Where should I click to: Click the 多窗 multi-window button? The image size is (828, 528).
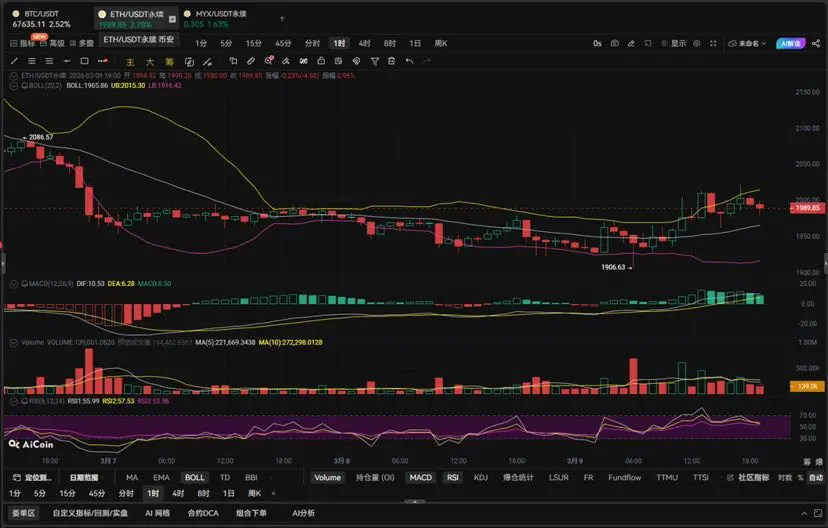81,43
